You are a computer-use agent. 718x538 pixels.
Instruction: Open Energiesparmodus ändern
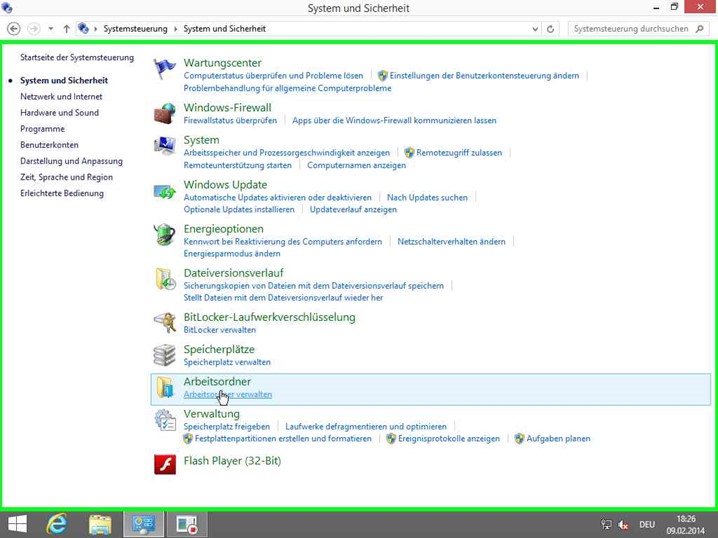coord(232,254)
